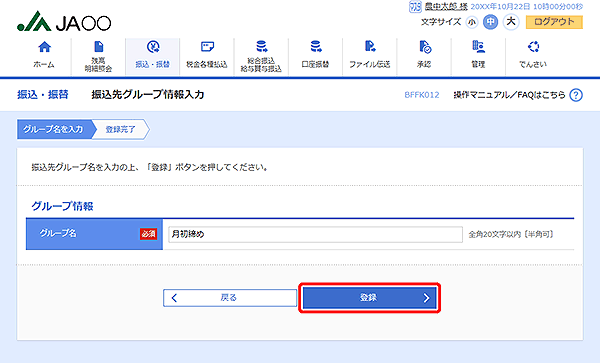Click the logged-in user name at top right
Screen dimensions: 600x363
click(x=446, y=7)
